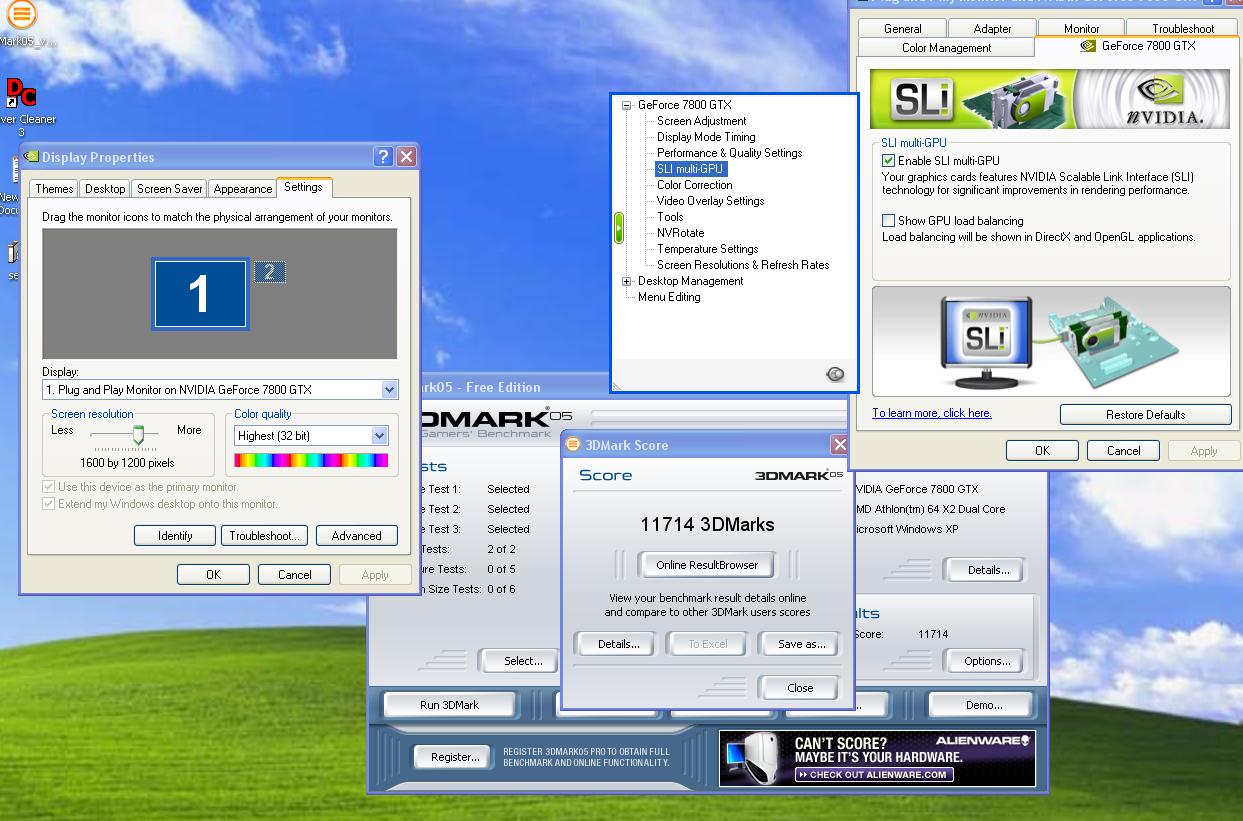Open Advanced display settings
The image size is (1243, 821).
[356, 536]
